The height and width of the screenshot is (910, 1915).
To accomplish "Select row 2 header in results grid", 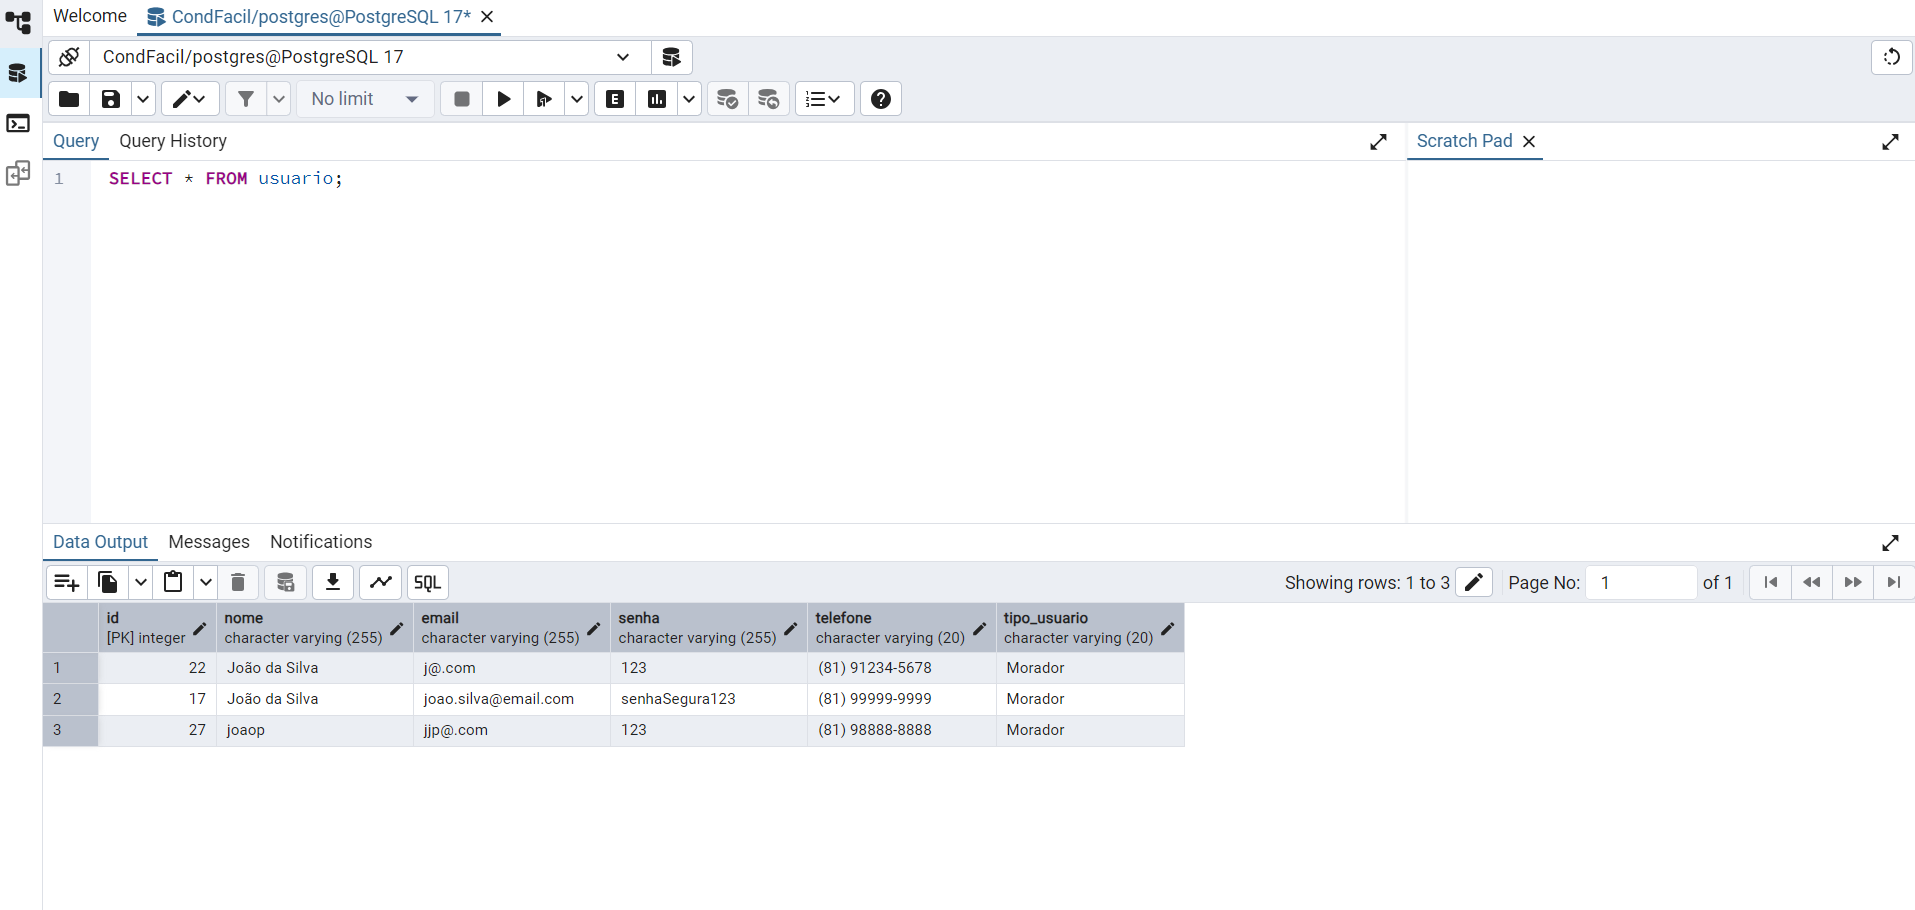I will 70,699.
